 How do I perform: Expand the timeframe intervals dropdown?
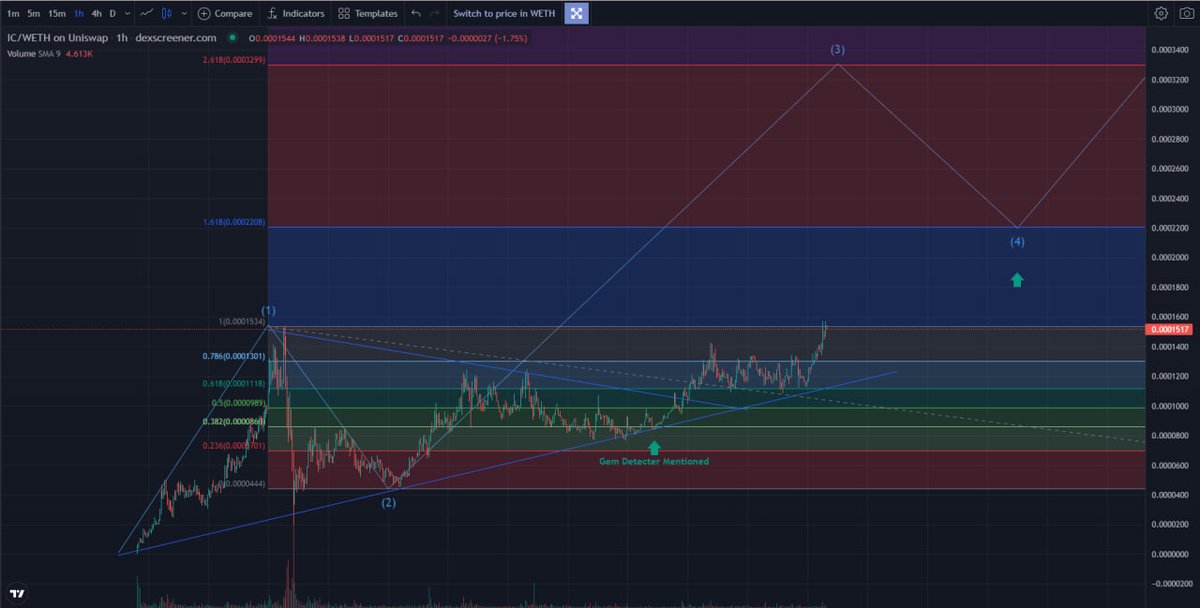point(127,14)
